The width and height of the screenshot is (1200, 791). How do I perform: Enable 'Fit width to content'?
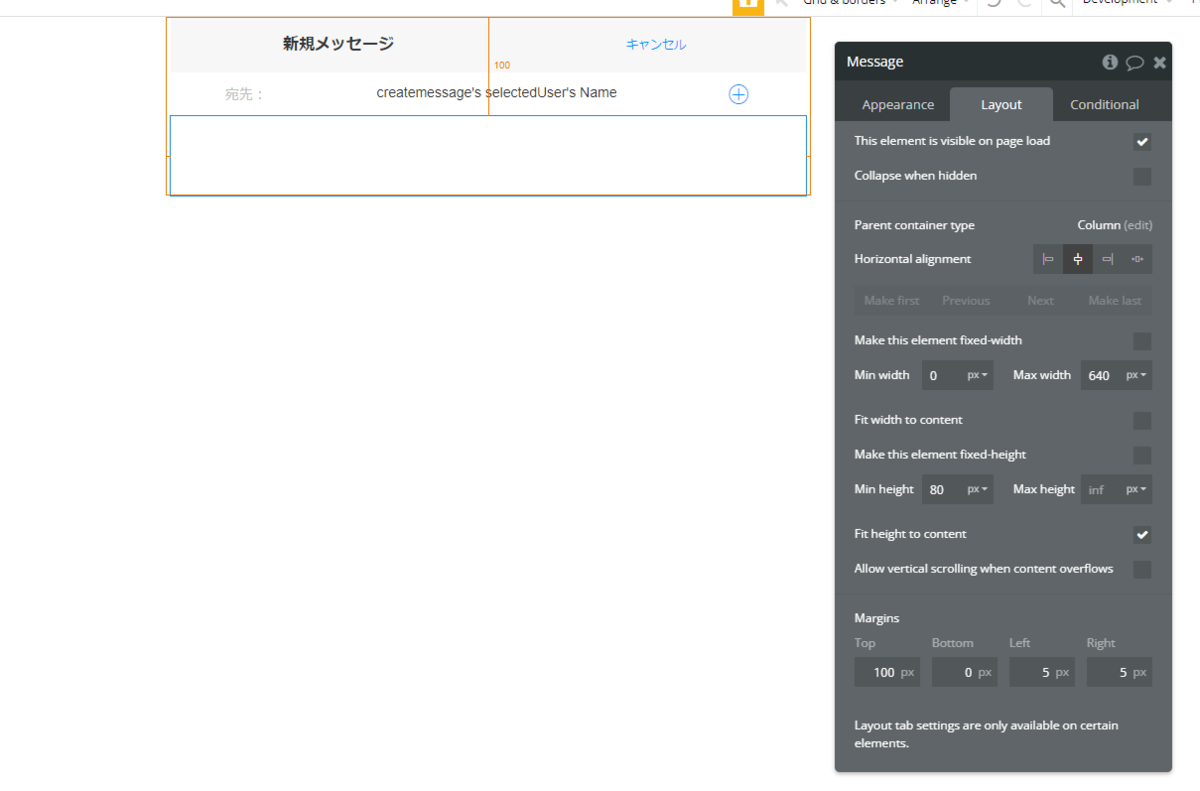click(1142, 421)
